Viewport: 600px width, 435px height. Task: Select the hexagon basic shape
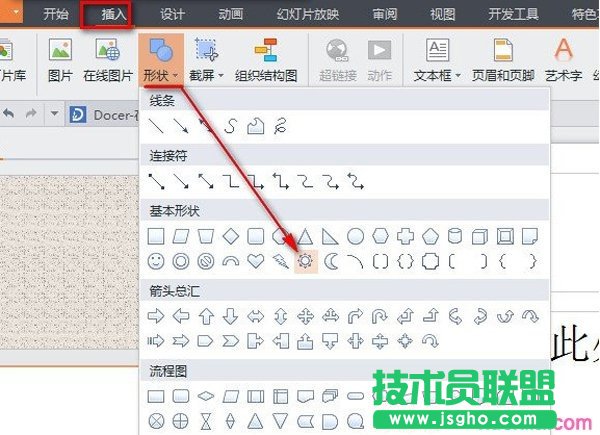coord(380,236)
